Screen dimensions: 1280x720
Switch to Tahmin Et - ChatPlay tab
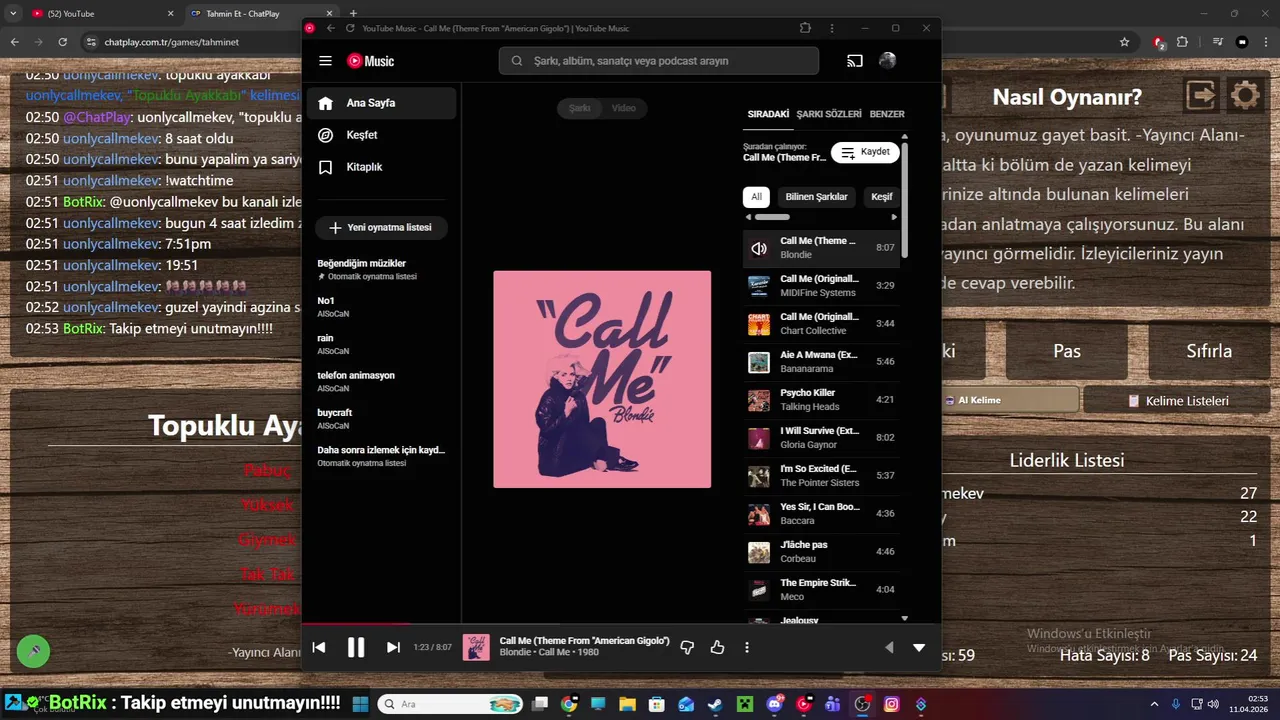pos(260,14)
